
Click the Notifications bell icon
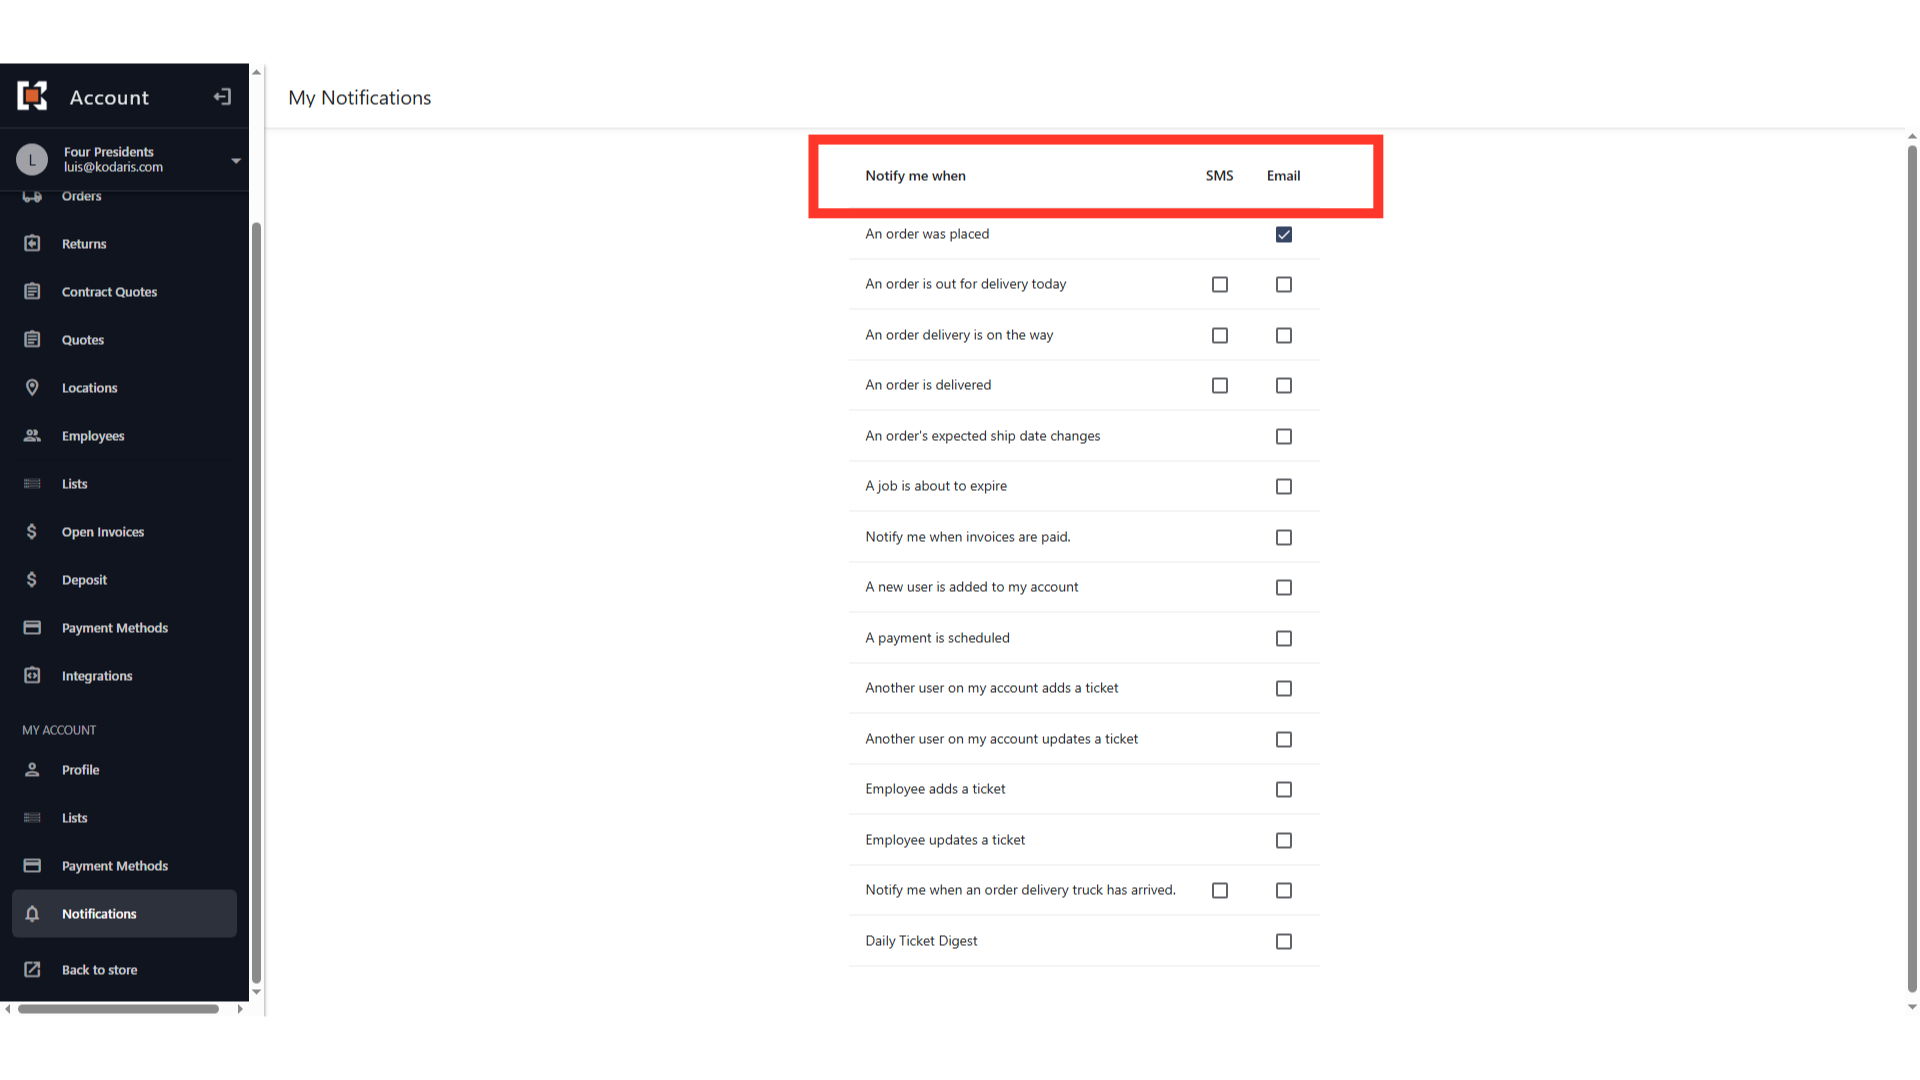[x=32, y=914]
